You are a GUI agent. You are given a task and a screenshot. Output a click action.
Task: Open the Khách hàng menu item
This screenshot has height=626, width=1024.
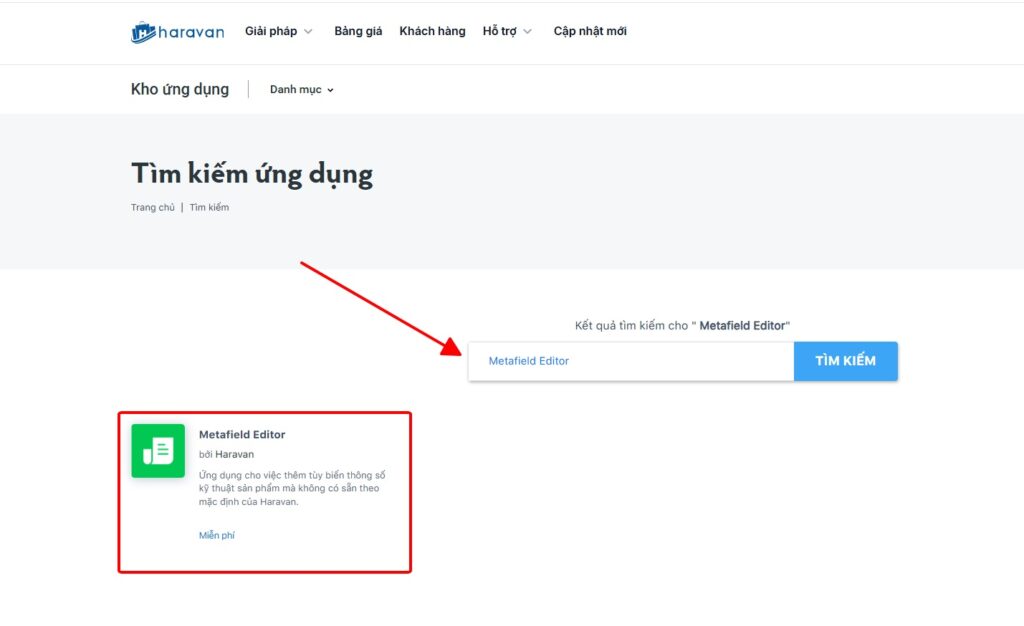click(432, 31)
